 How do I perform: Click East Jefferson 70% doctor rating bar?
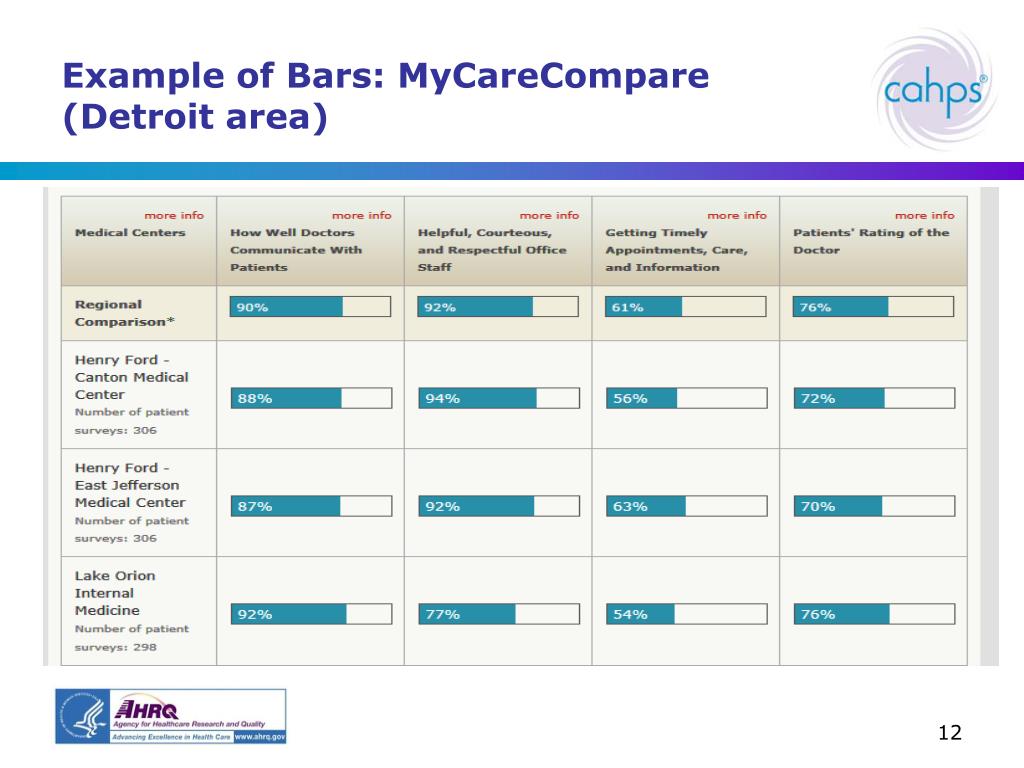pyautogui.click(x=874, y=506)
